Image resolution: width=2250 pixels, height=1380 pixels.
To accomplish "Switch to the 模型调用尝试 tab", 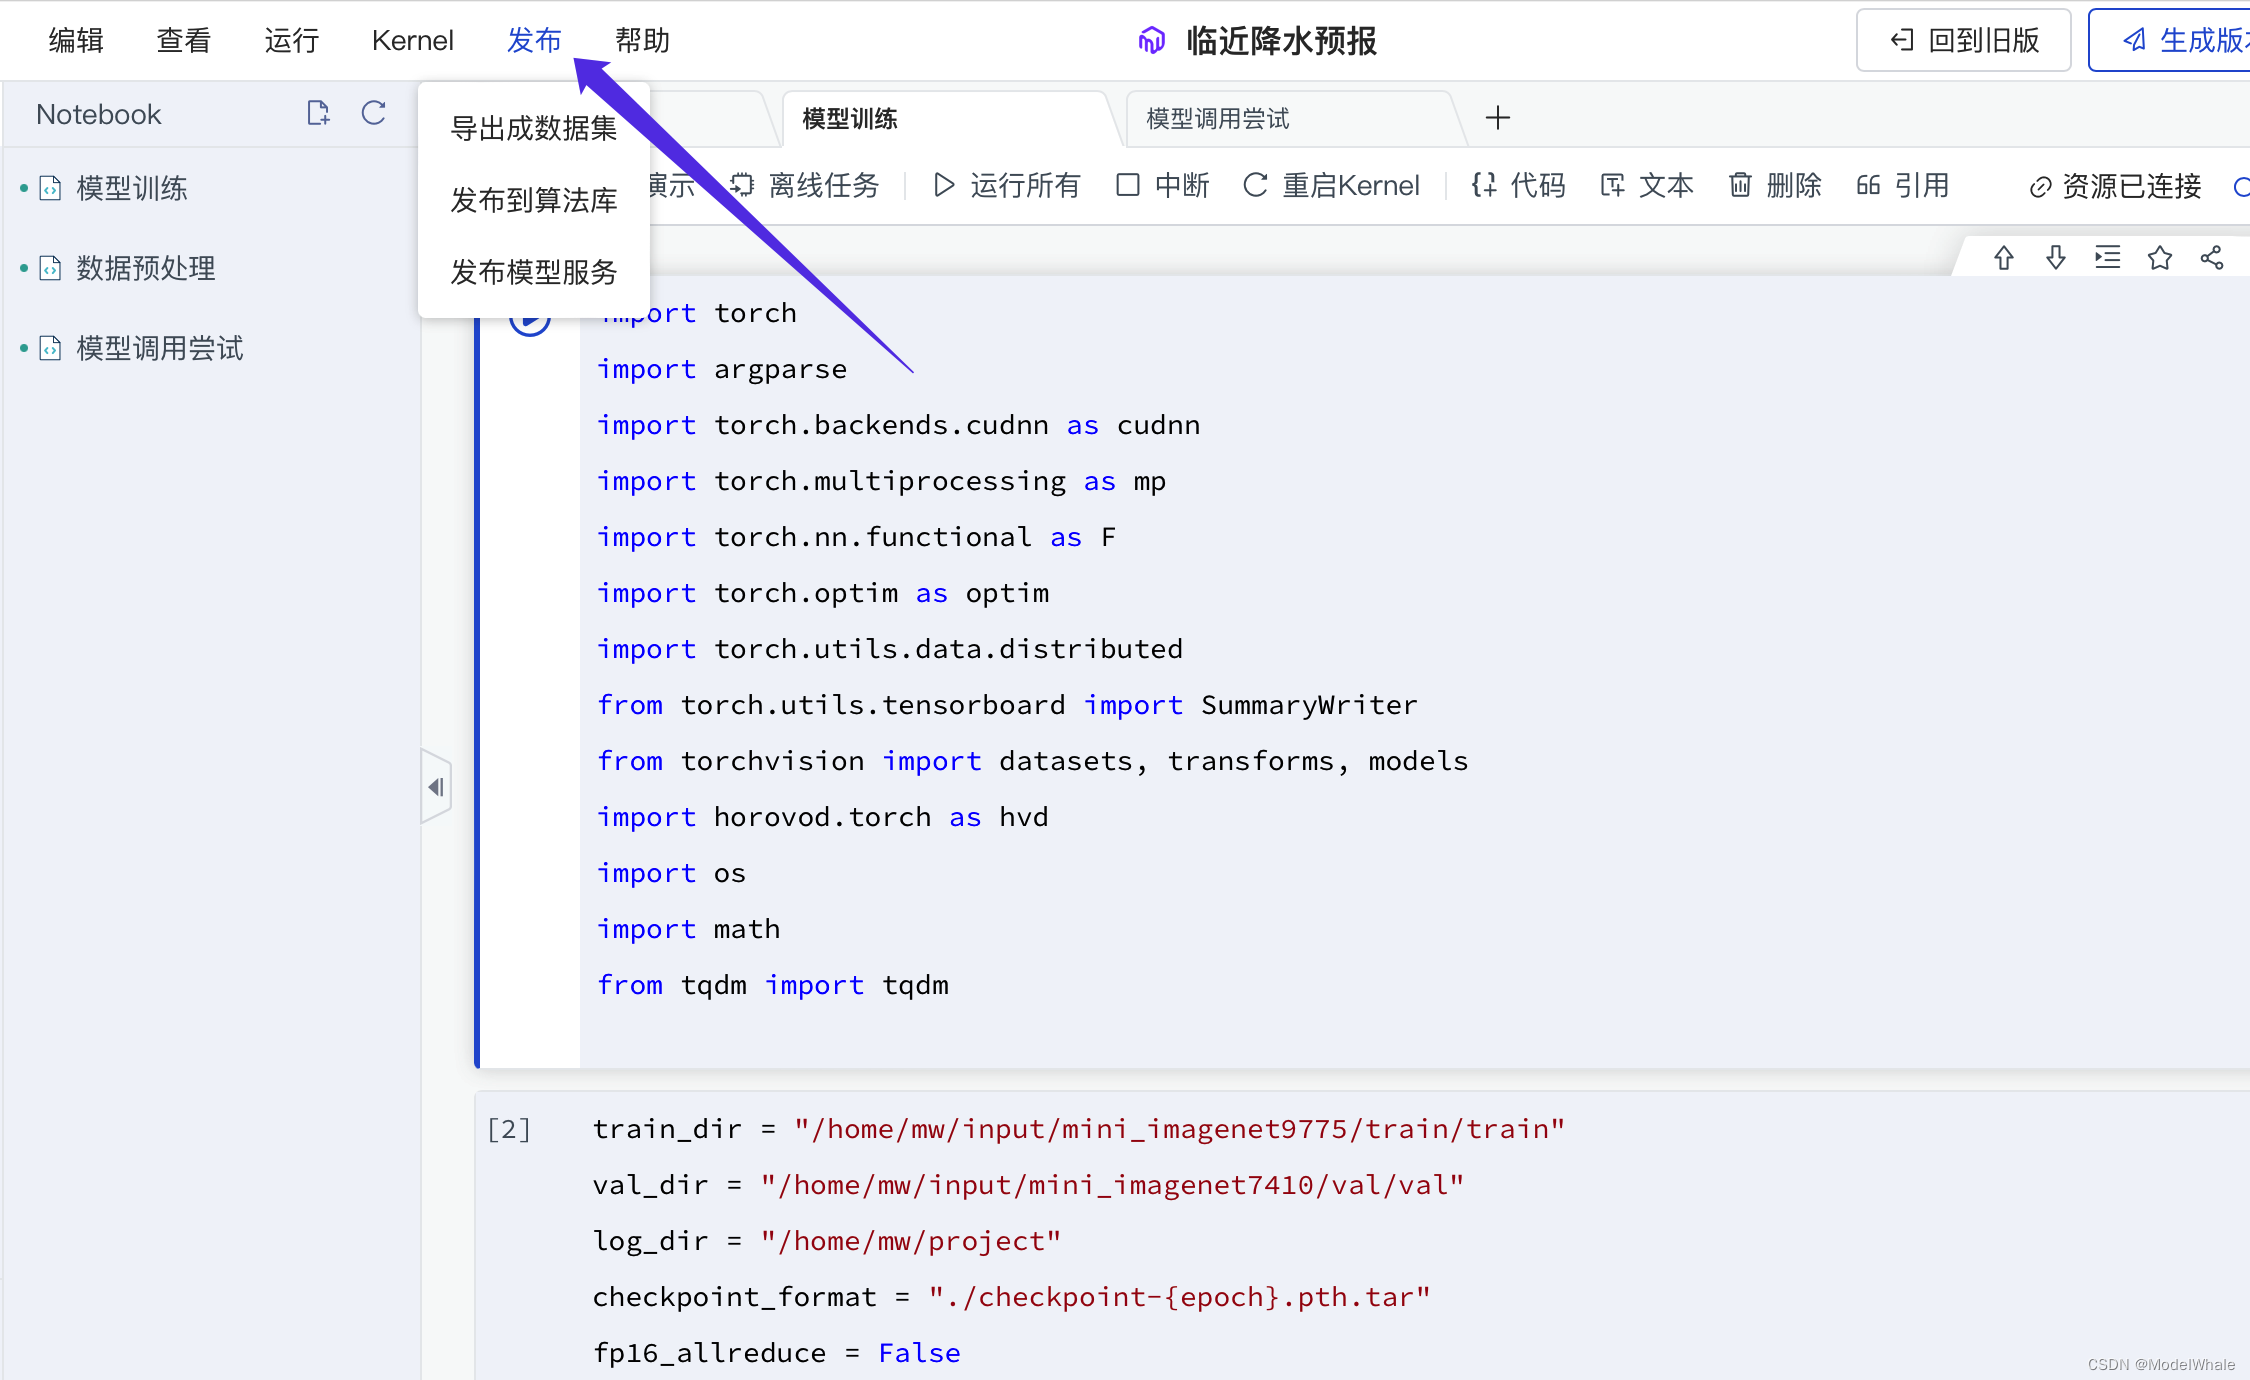I will [1217, 119].
